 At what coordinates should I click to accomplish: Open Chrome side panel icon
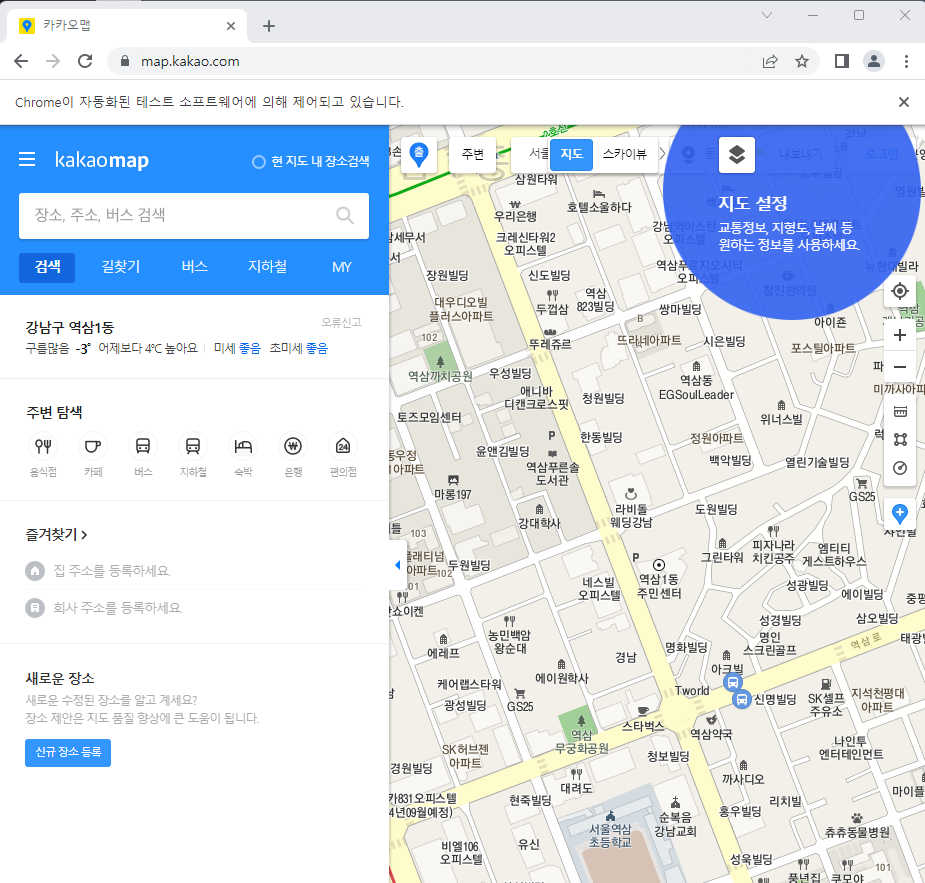[841, 61]
